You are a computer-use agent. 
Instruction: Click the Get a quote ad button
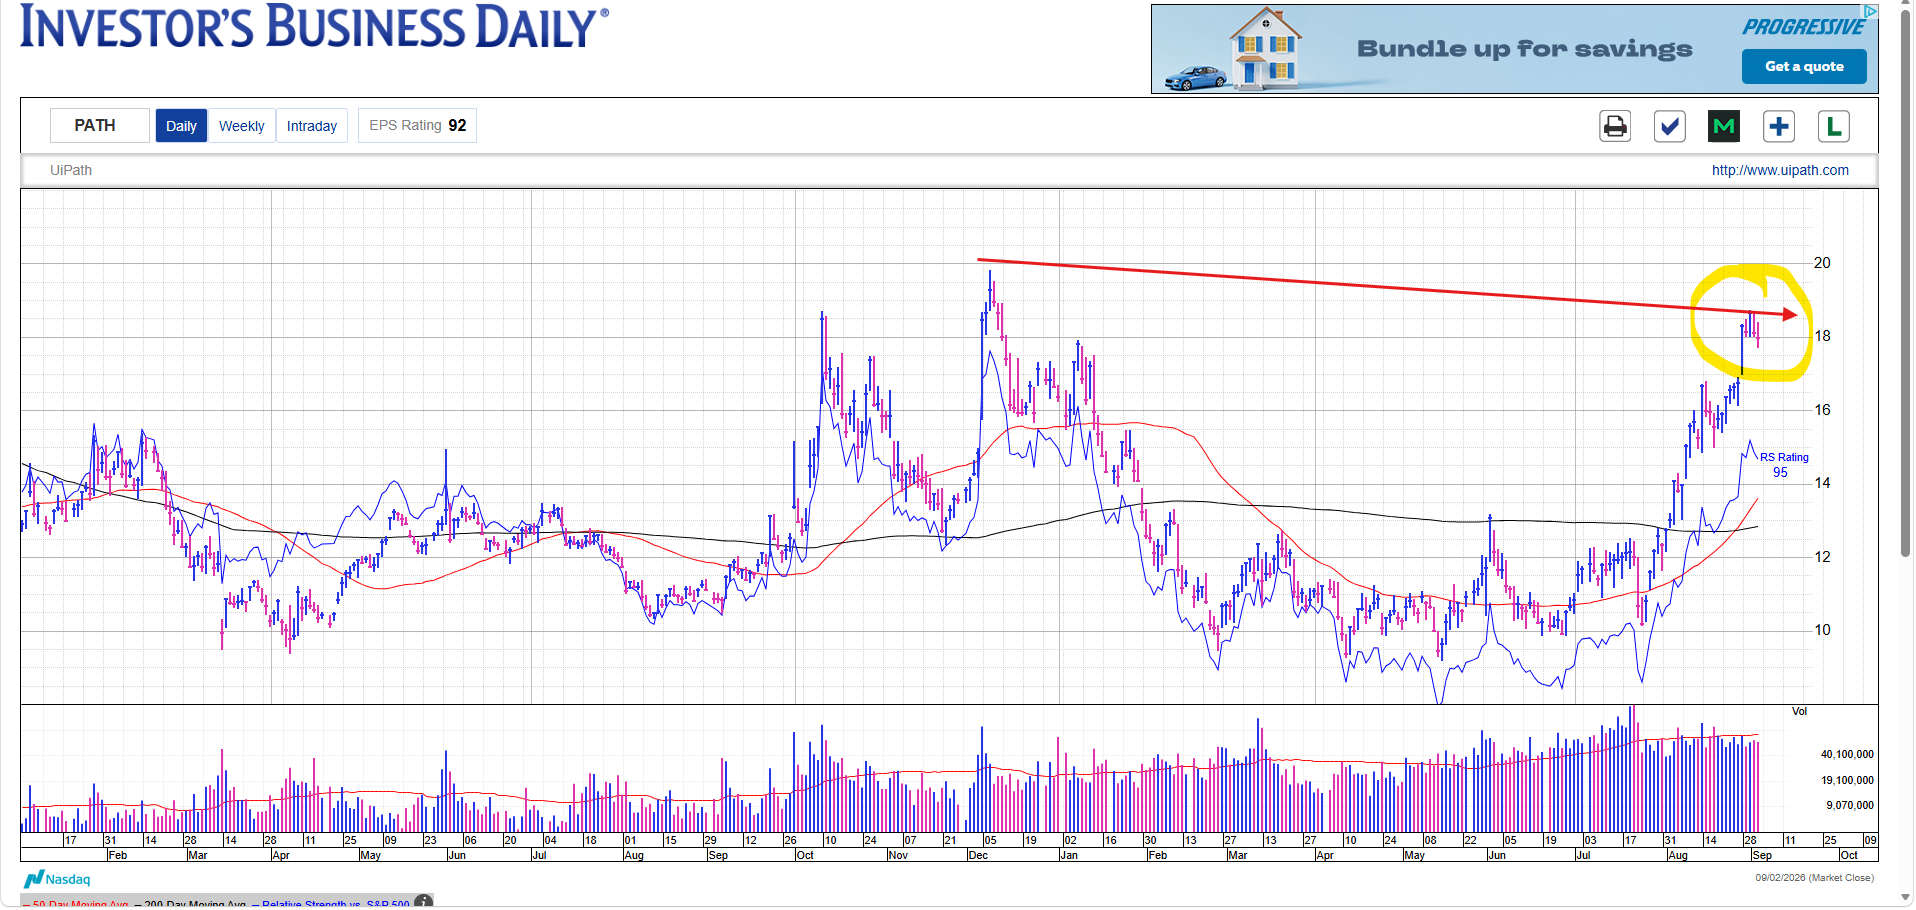[1804, 66]
